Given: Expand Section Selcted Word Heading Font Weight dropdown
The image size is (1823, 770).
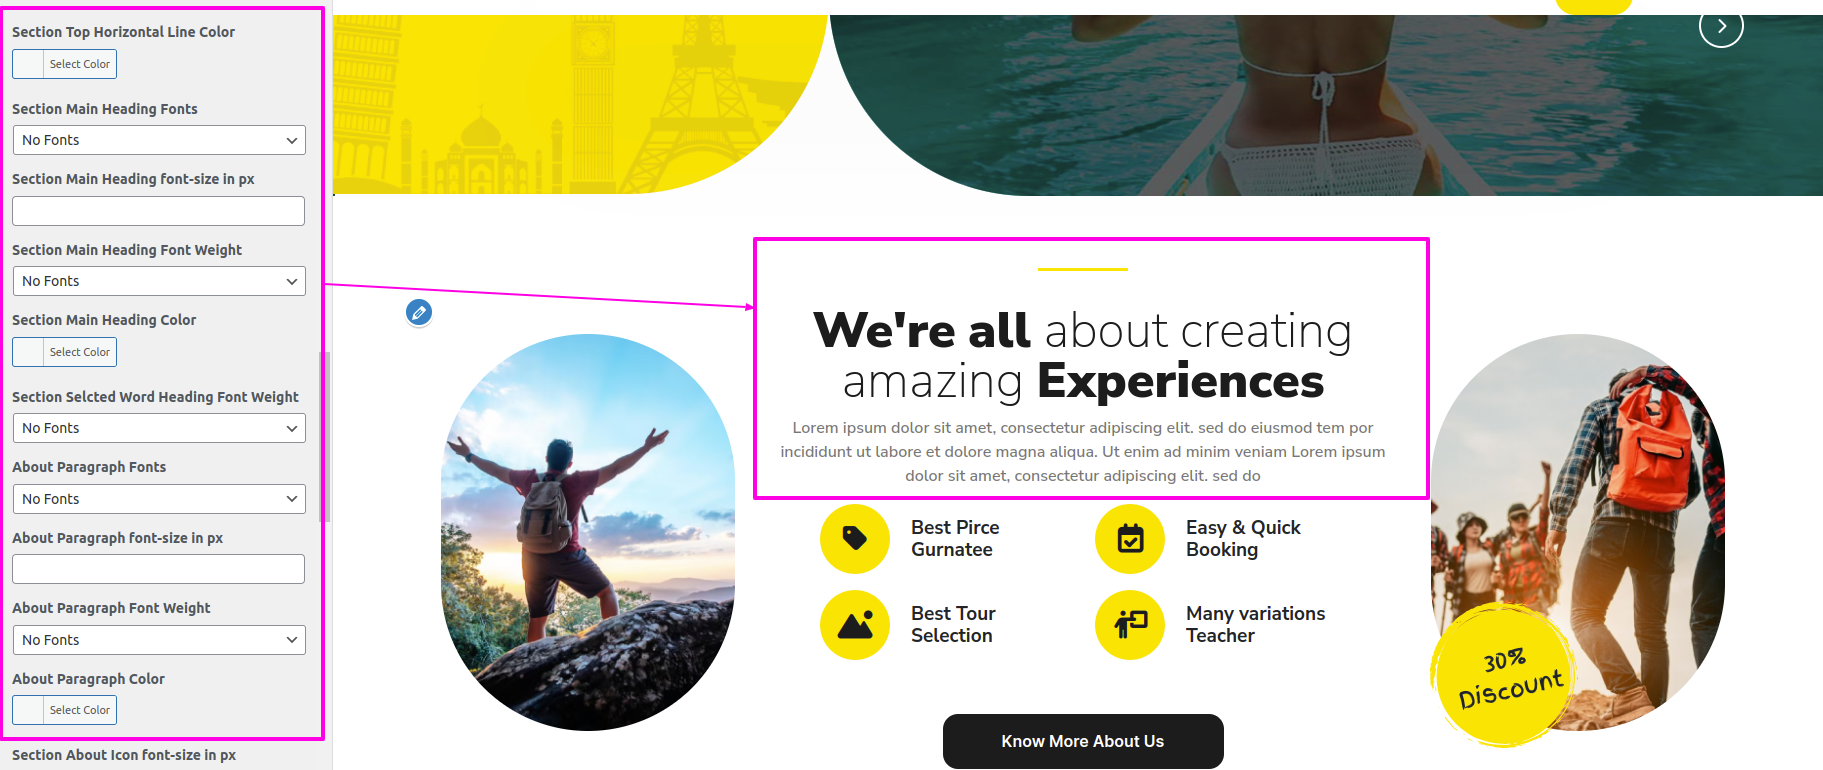Looking at the screenshot, I should [x=159, y=428].
